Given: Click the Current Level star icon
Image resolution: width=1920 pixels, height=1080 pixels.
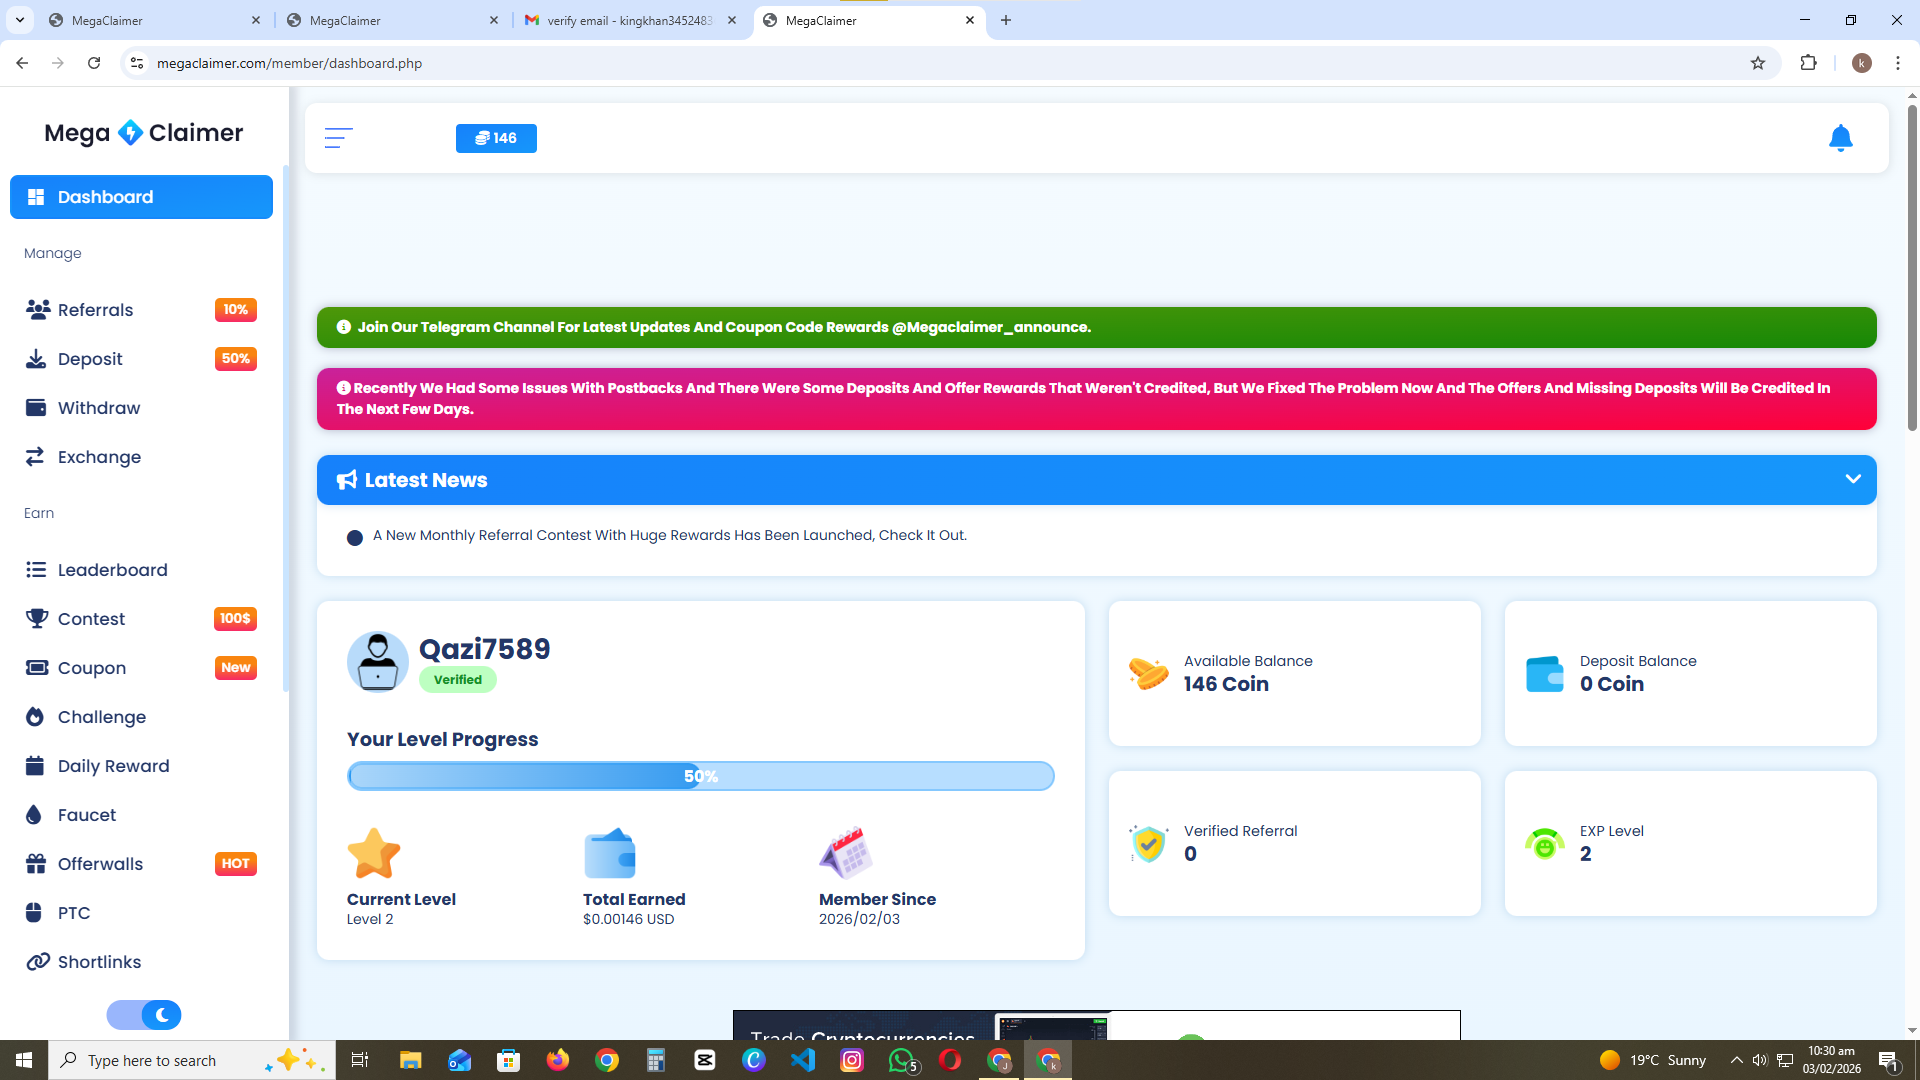Looking at the screenshot, I should coord(374,853).
